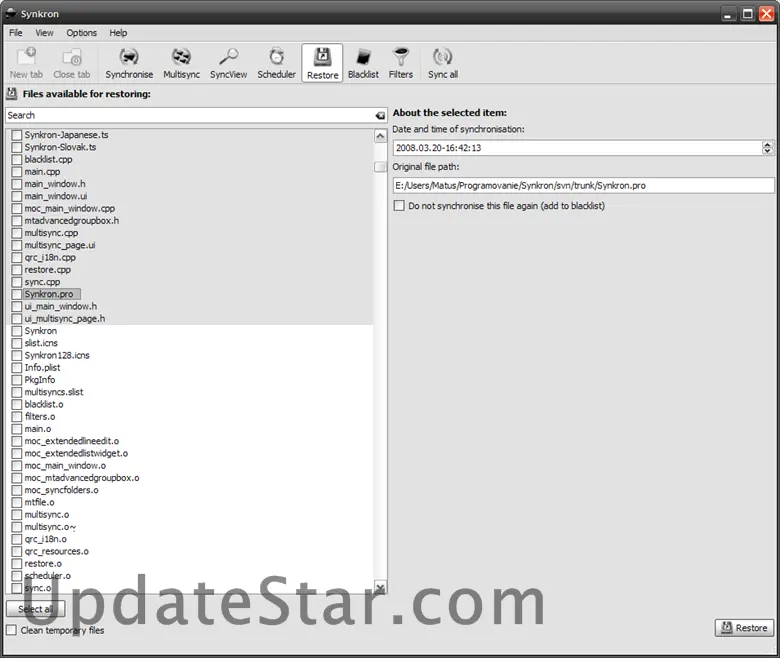Image resolution: width=780 pixels, height=658 pixels.
Task: Click the Sync all toolbar icon
Action: 443,63
